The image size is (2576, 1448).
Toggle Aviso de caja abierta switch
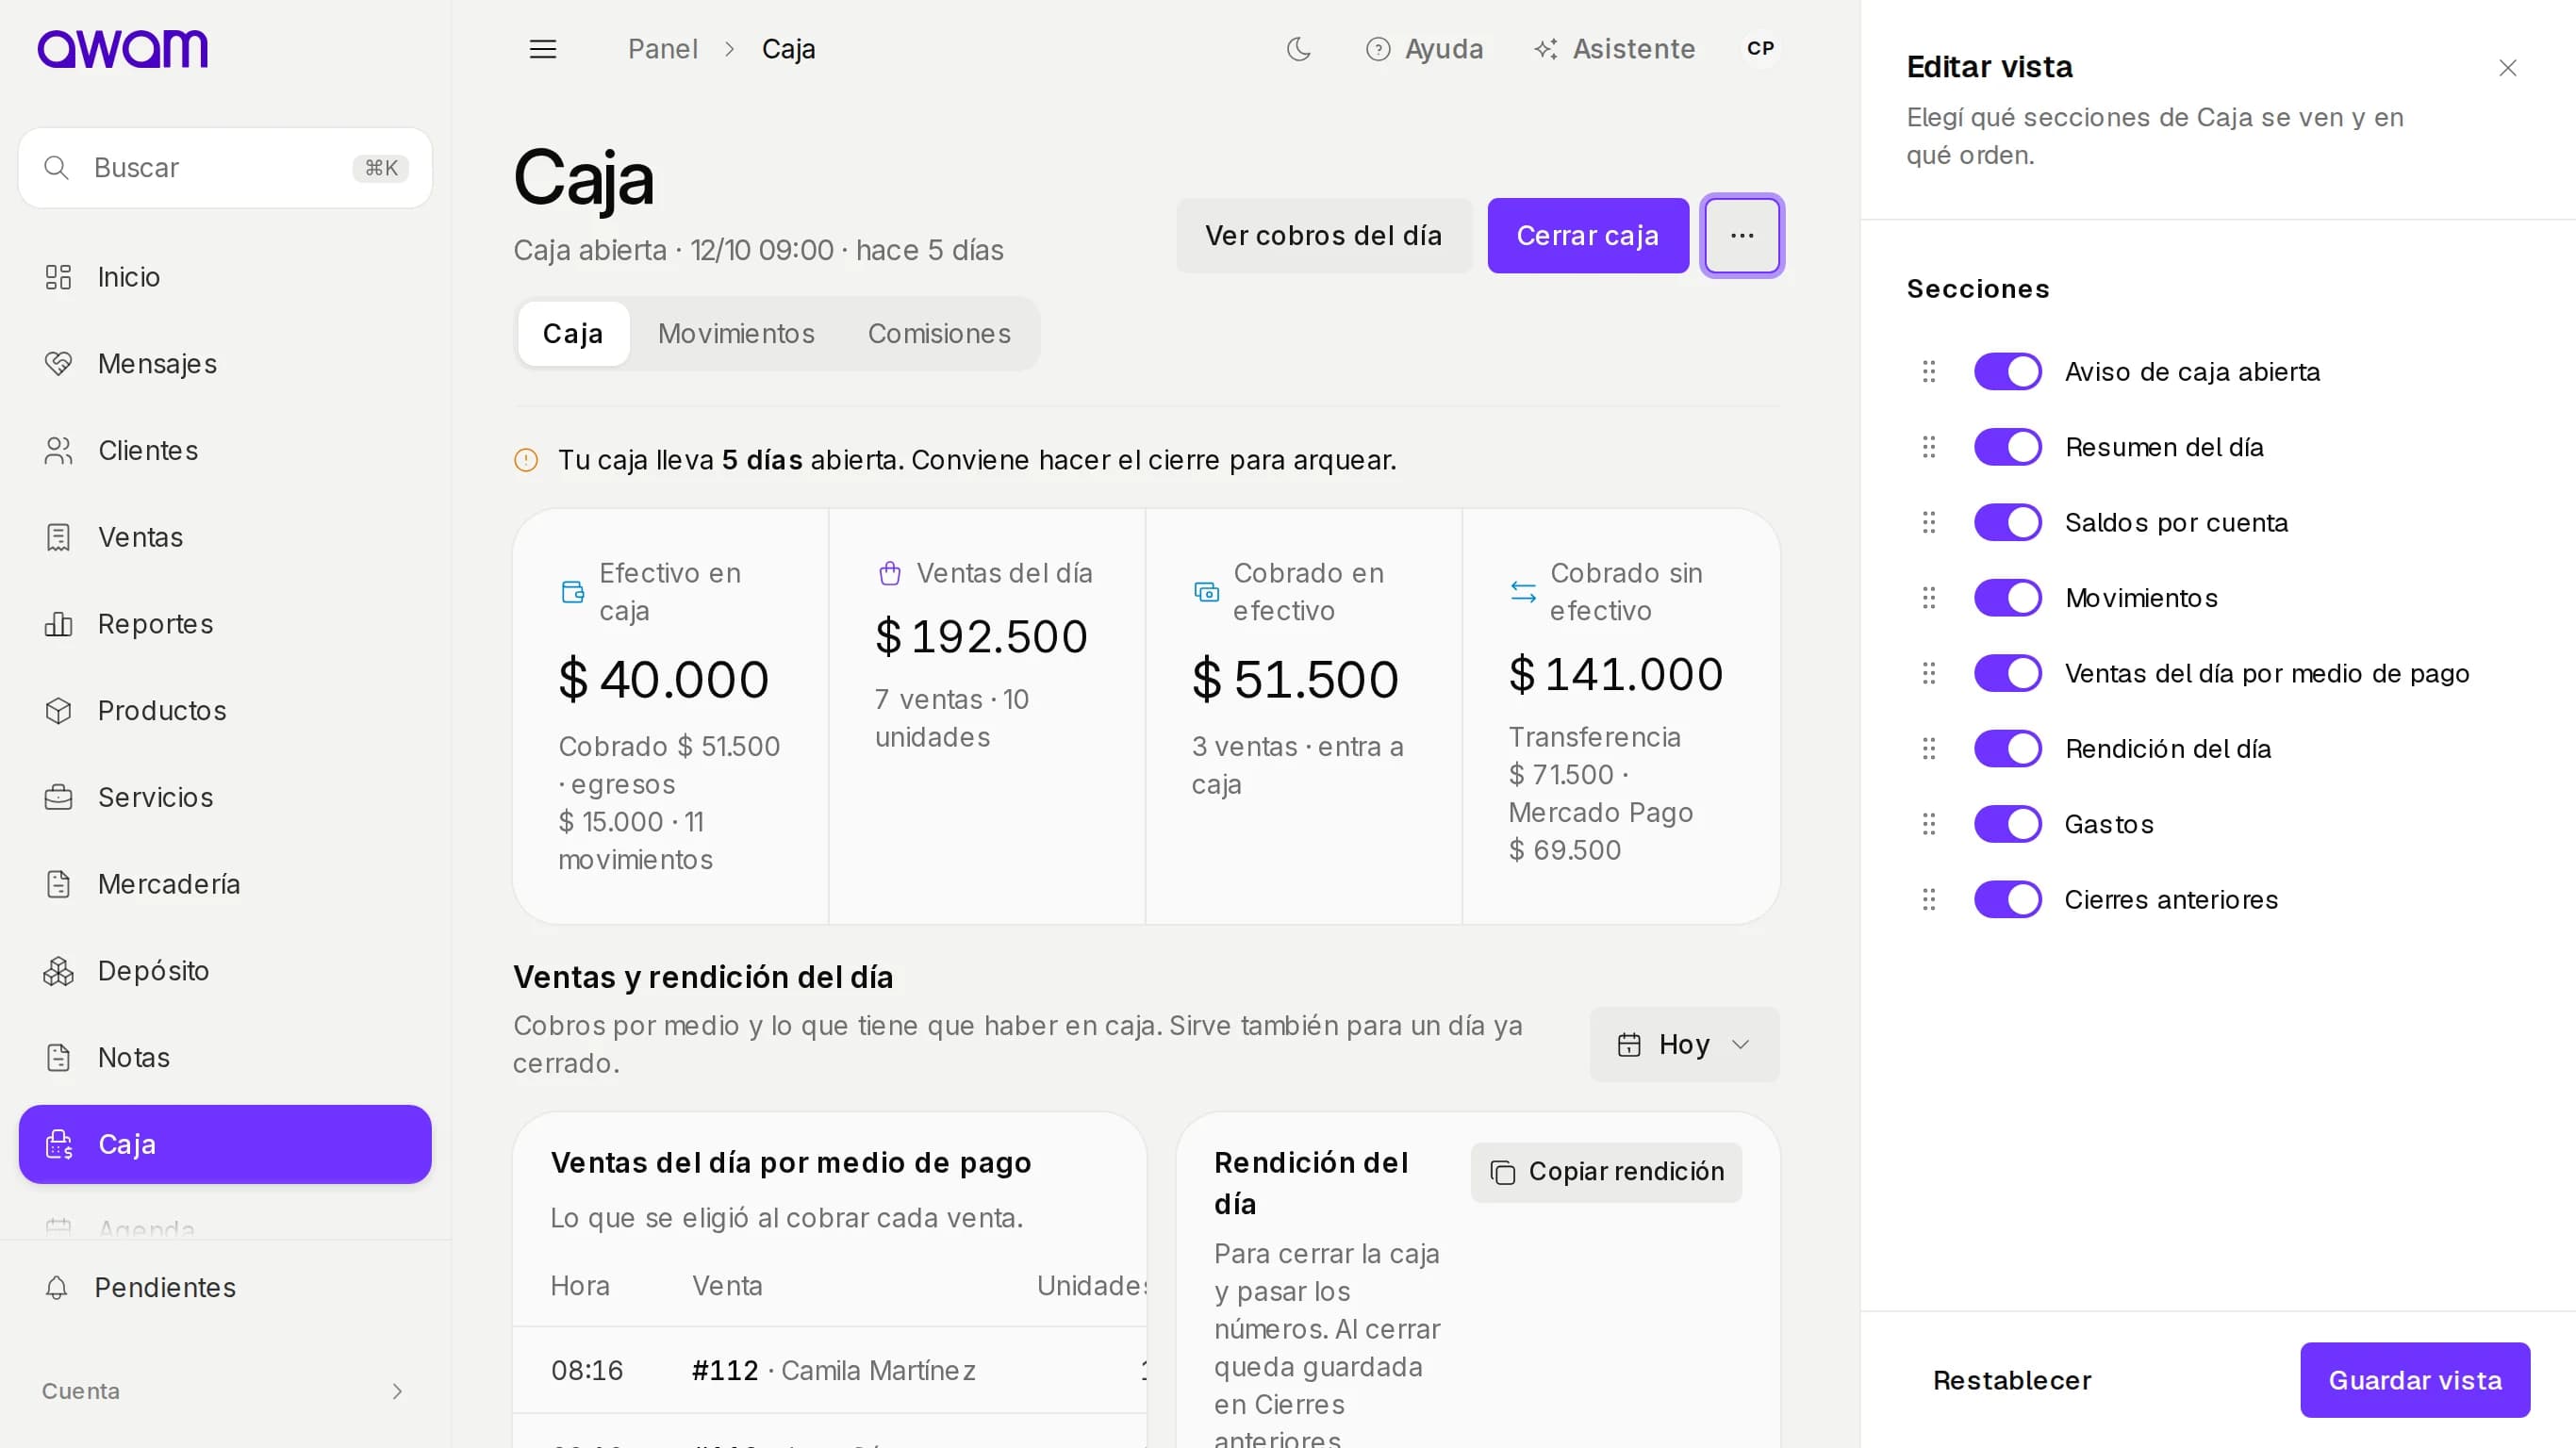pos(2008,372)
